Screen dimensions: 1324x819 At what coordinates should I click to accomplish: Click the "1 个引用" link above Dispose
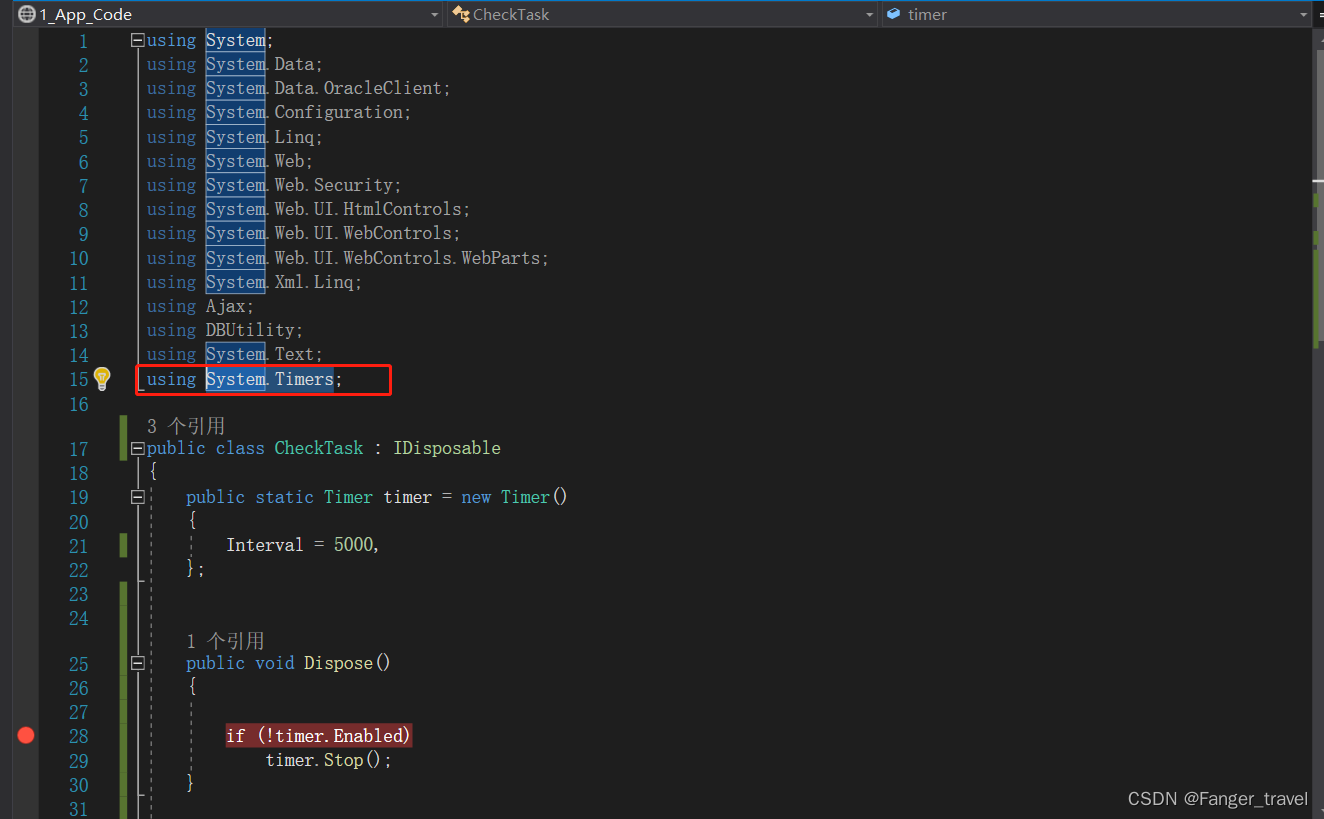point(227,640)
